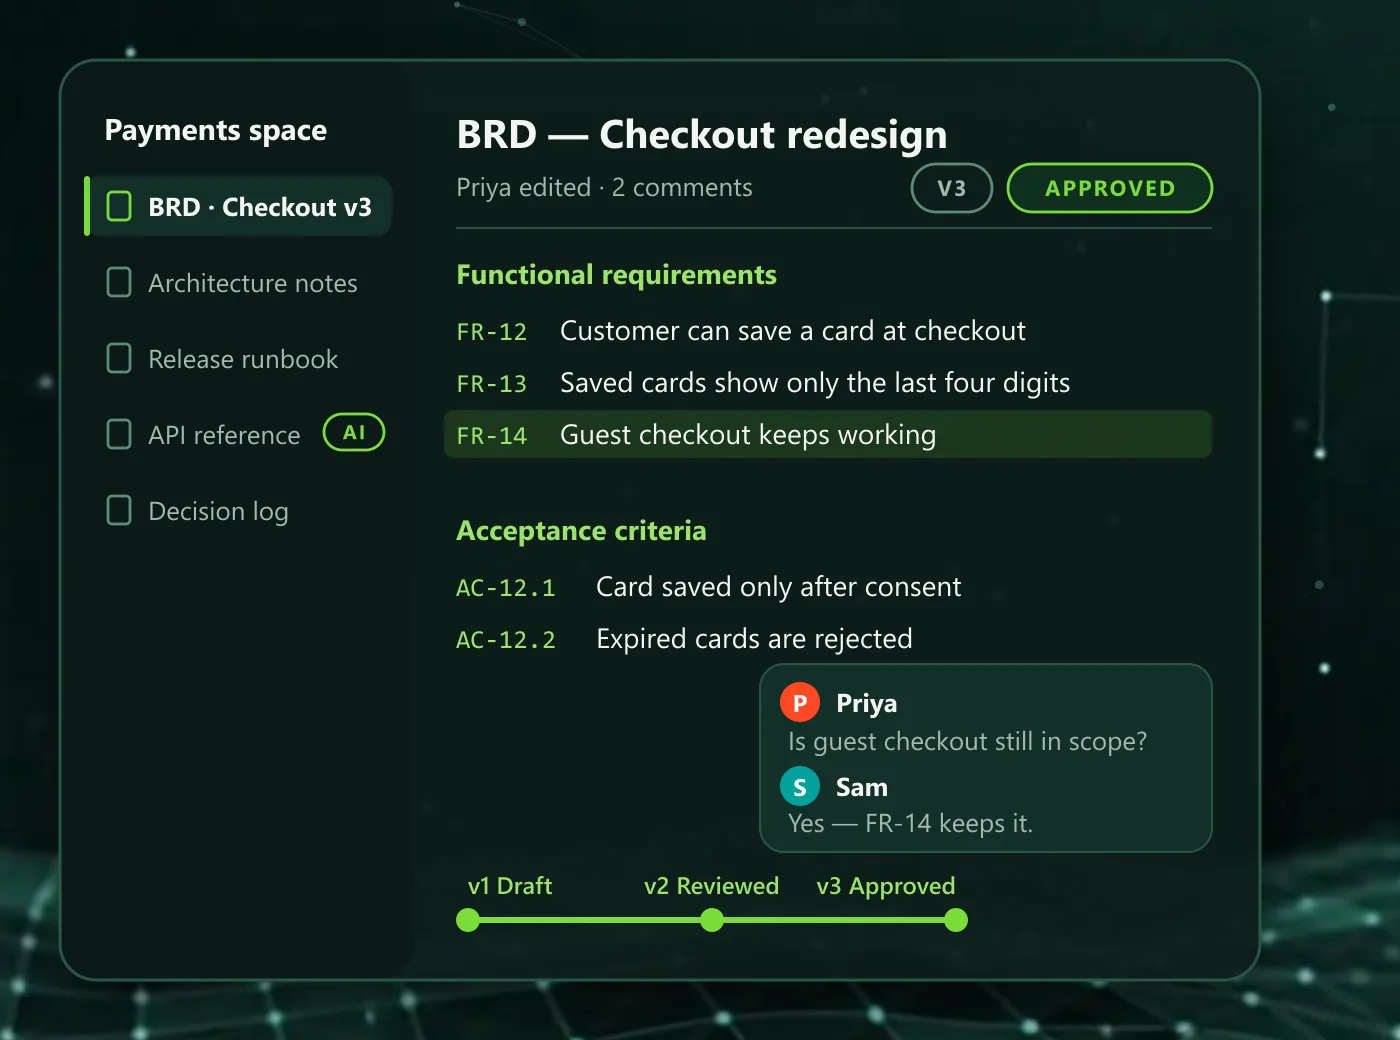
Task: Select highlighted row FR-14 Guest checkout keeps working
Action: coord(828,435)
